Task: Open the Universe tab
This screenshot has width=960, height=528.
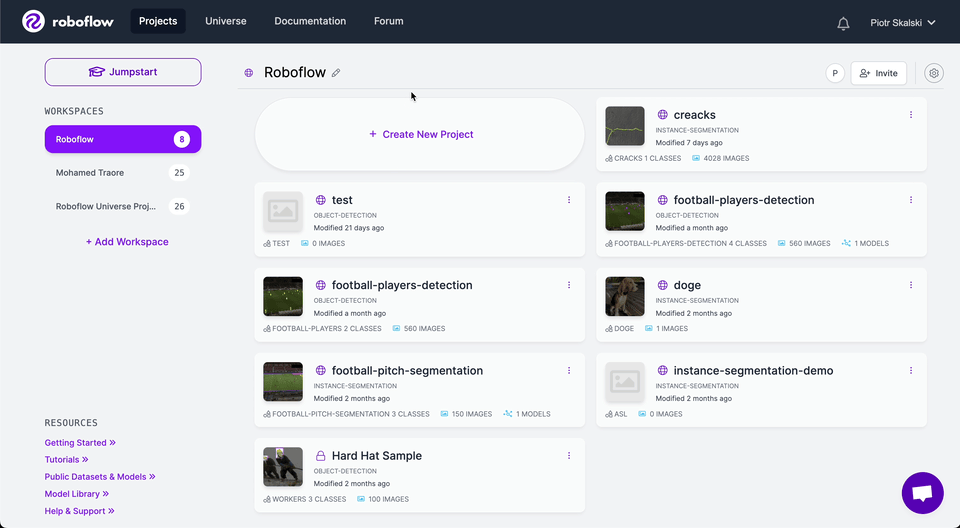Action: point(226,21)
